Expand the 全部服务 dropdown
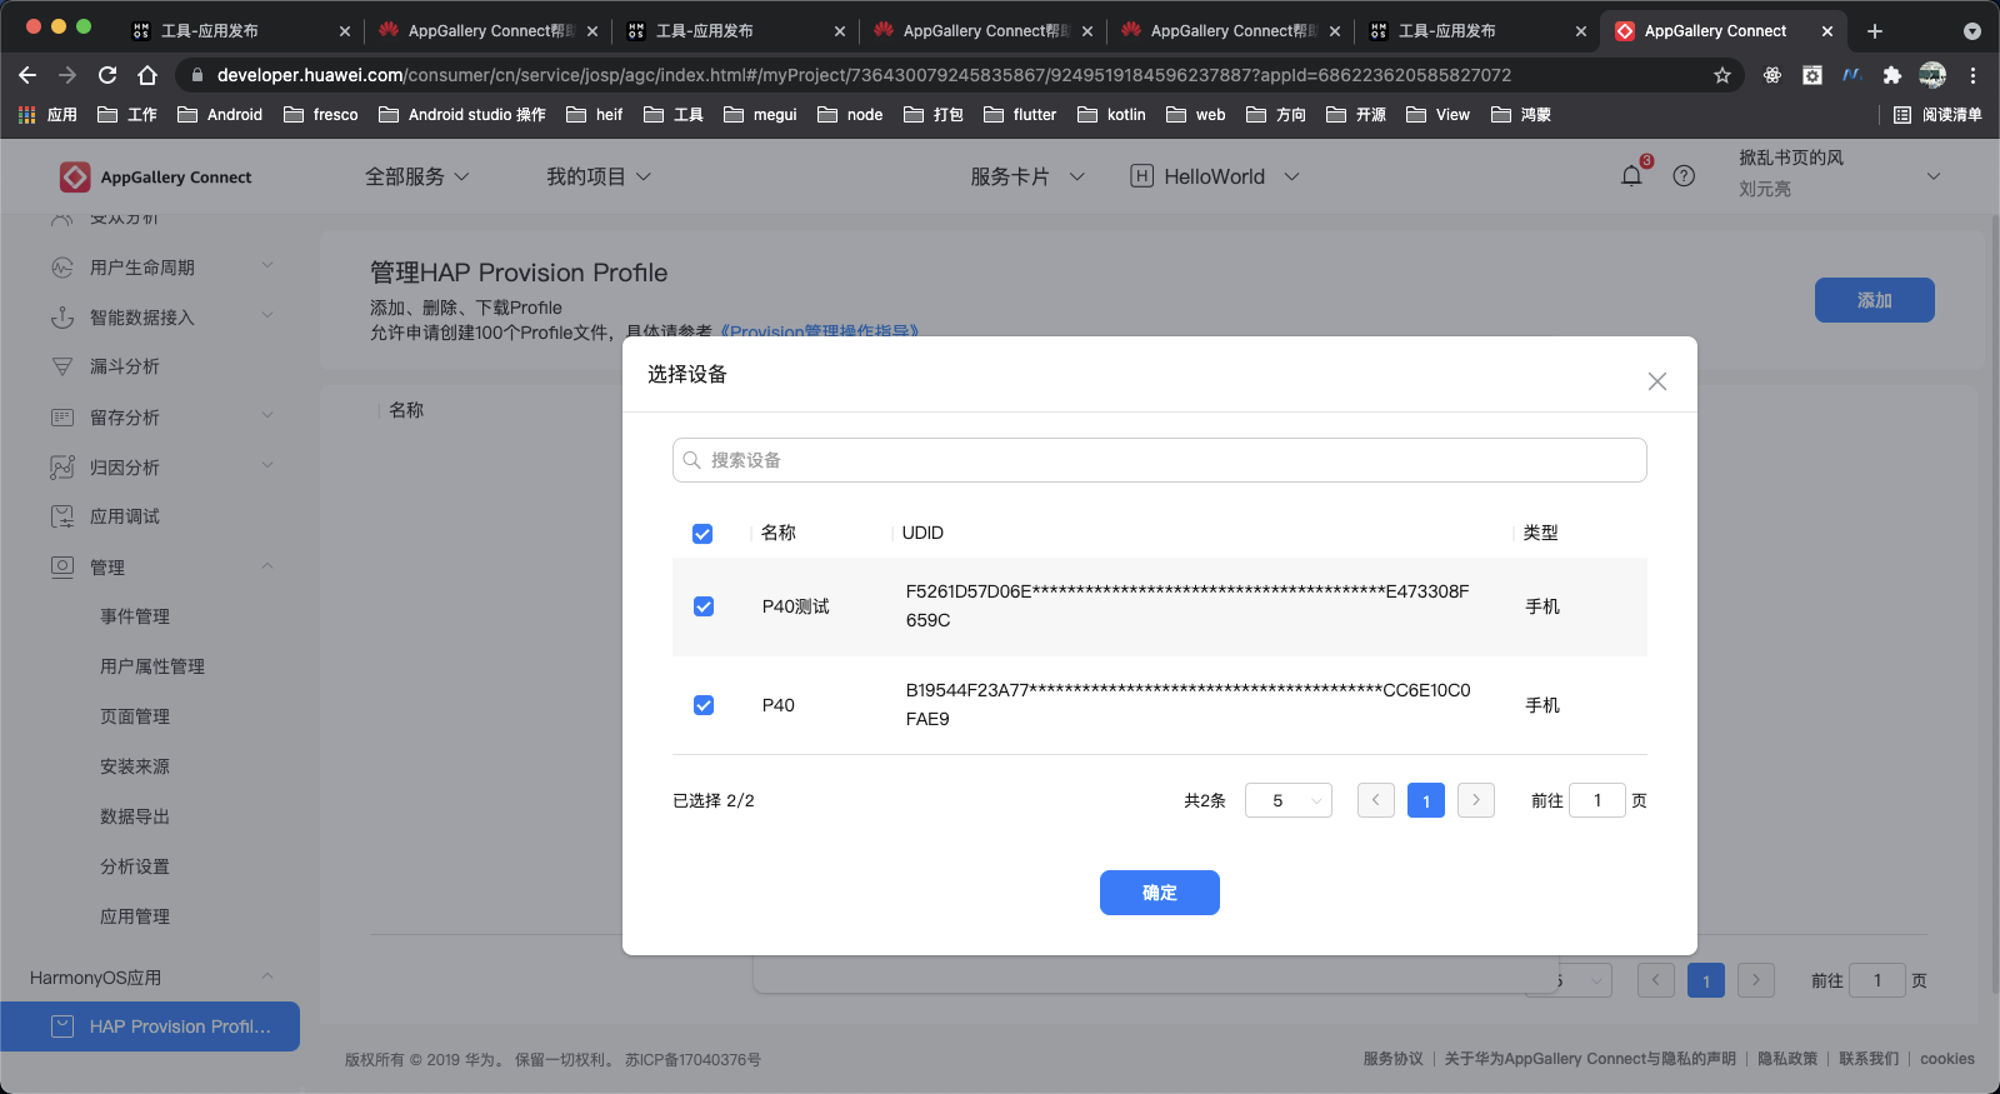Image resolution: width=2000 pixels, height=1094 pixels. [x=417, y=177]
